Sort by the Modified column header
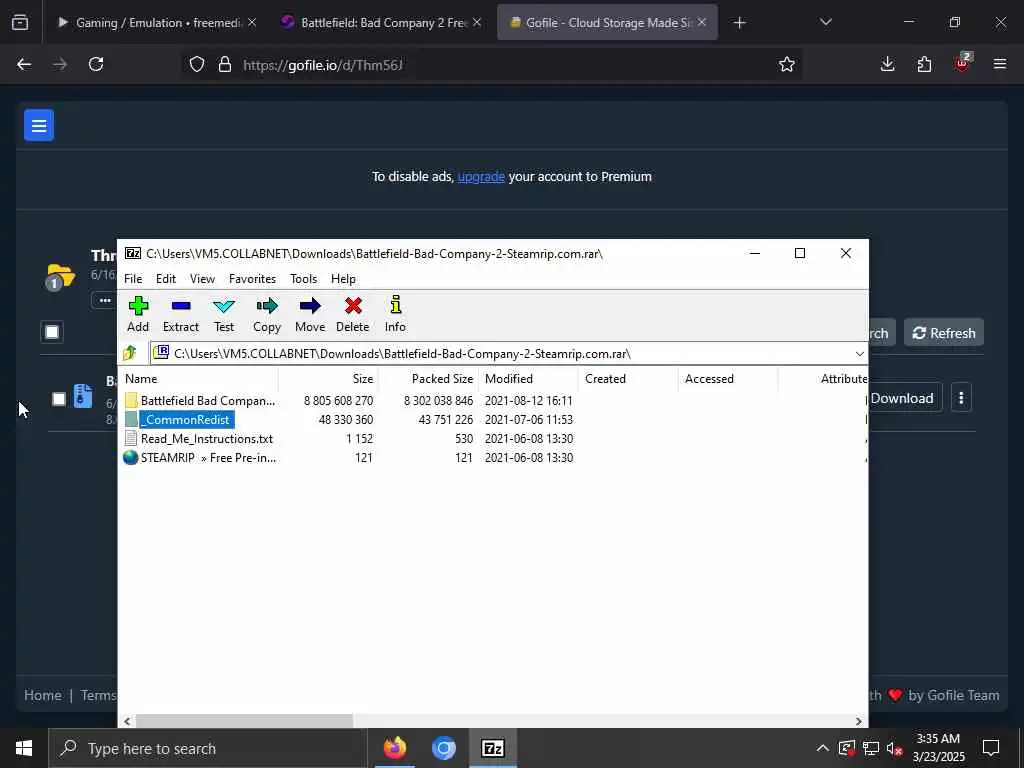1024x768 pixels. 528,379
